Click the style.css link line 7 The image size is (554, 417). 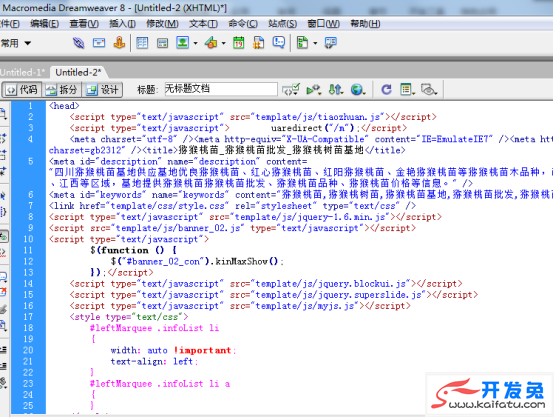tap(232, 206)
